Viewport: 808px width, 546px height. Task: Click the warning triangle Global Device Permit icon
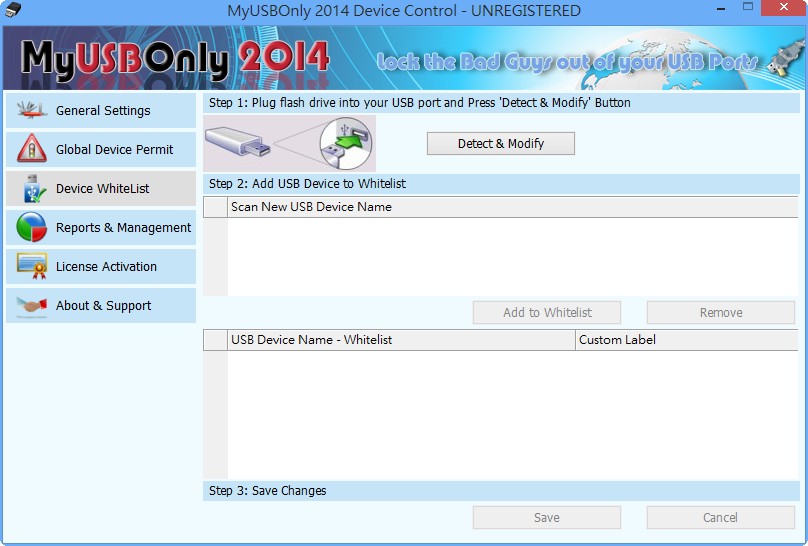(31, 149)
